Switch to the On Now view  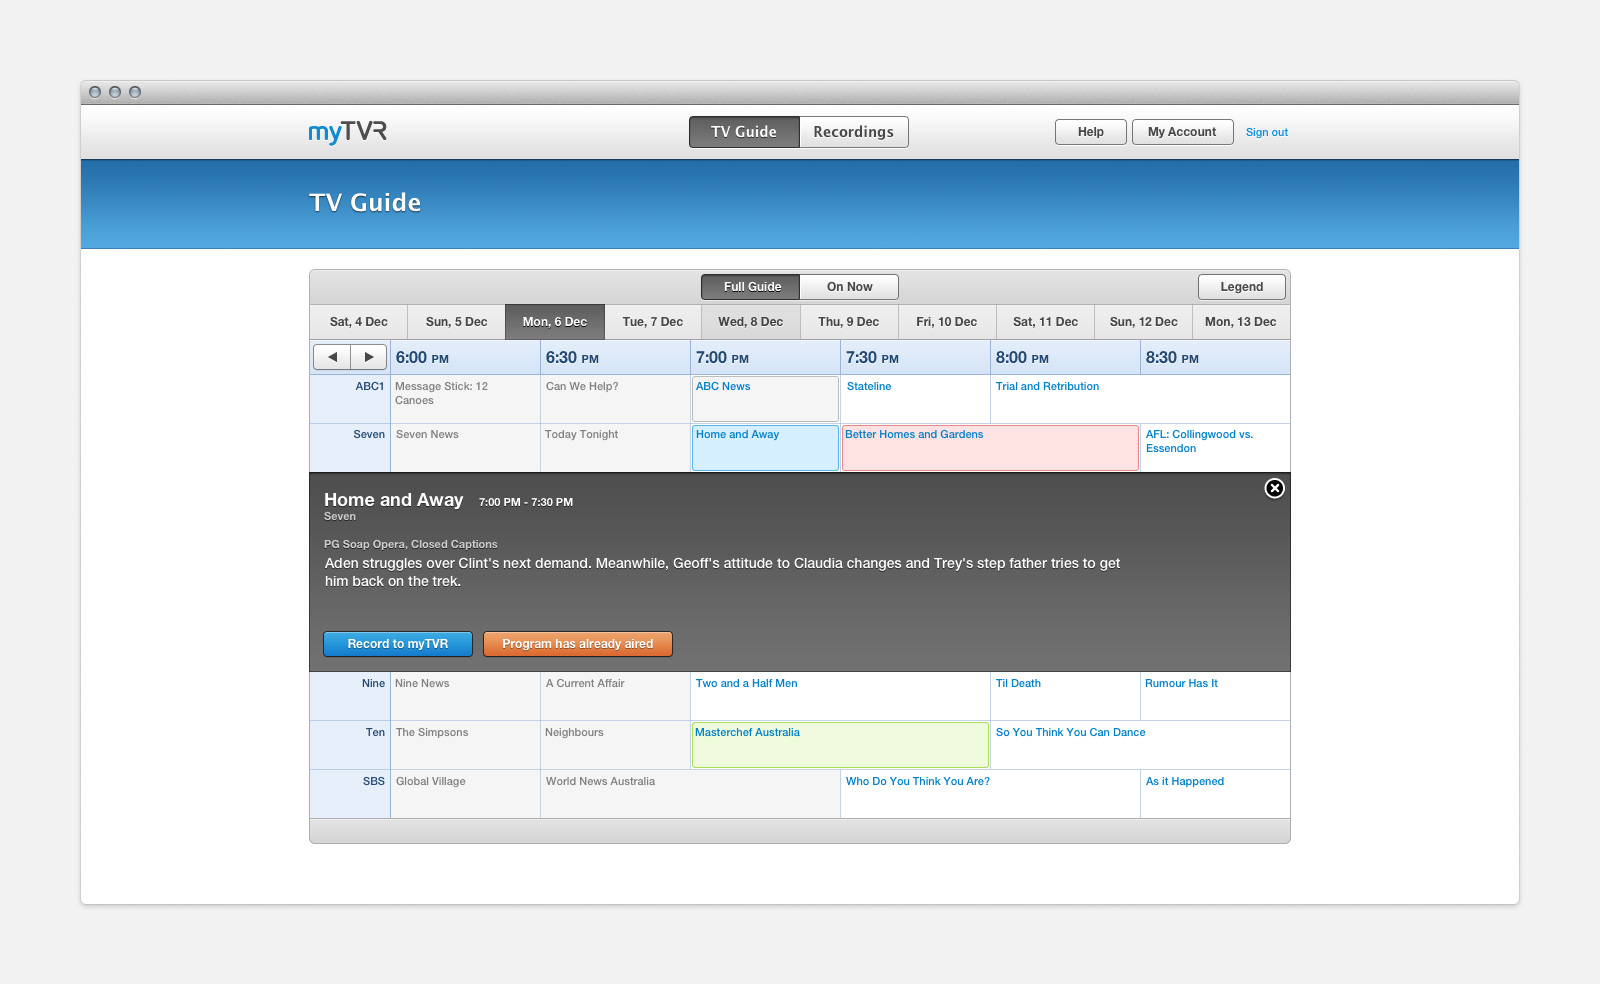click(x=848, y=286)
